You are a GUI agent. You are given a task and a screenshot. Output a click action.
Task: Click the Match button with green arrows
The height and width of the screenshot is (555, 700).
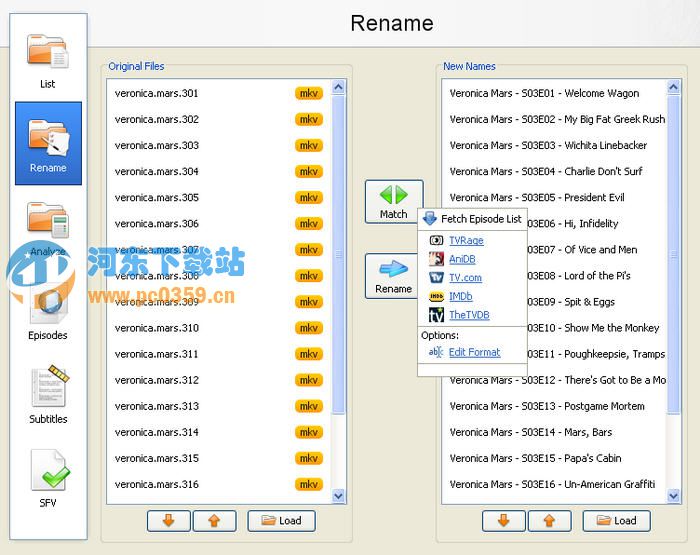pos(394,201)
